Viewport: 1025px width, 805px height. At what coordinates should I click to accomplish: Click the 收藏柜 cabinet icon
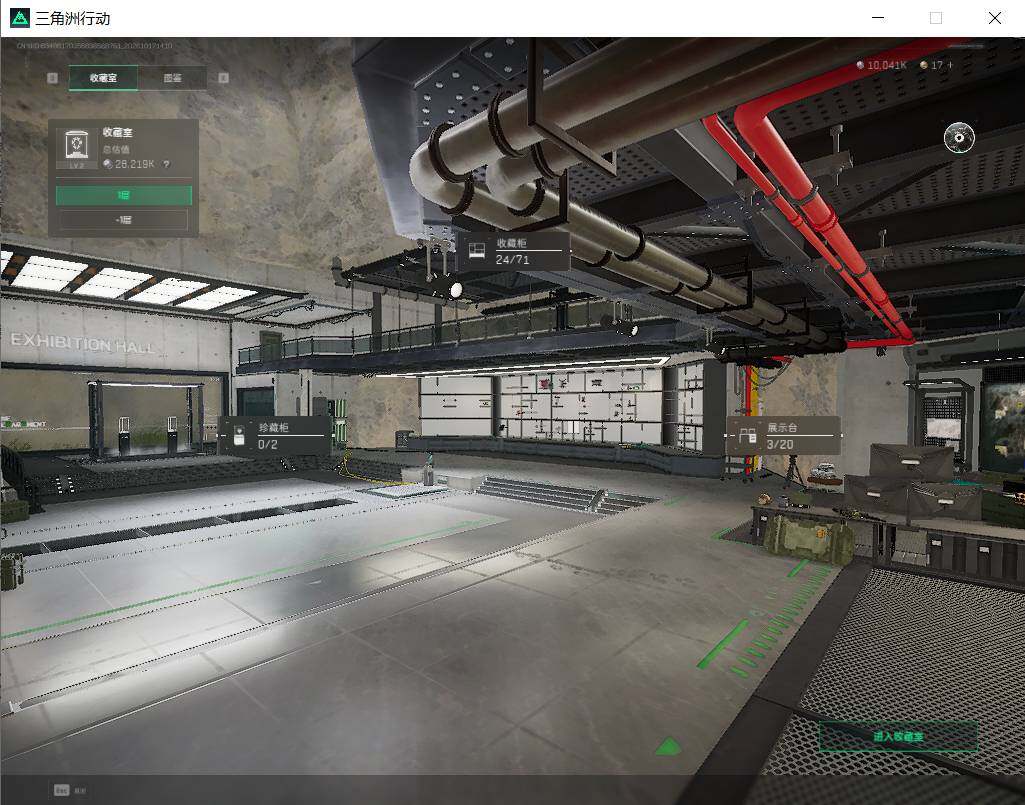coord(477,251)
